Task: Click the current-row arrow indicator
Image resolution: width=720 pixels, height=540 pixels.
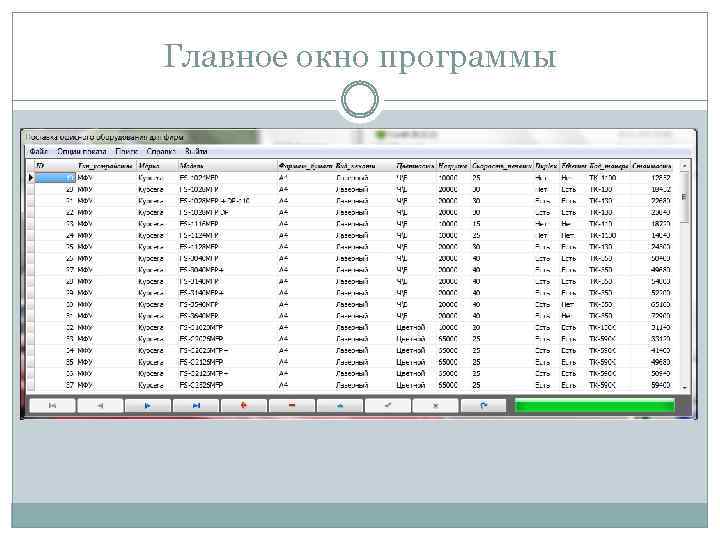Action: click(x=31, y=177)
